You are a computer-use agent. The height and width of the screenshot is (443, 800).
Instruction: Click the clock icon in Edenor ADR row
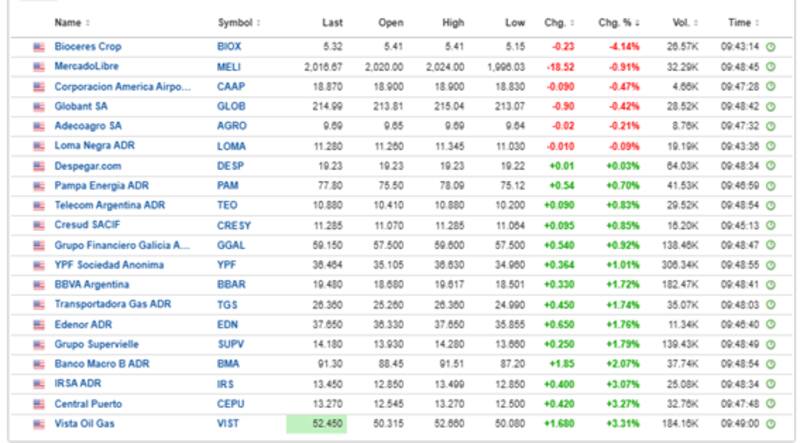tap(769, 325)
